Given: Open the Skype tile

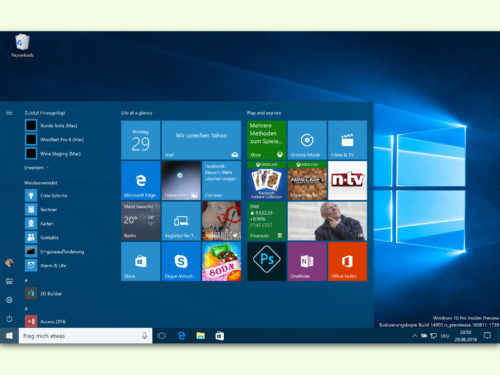Looking at the screenshot, I should pos(181,261).
